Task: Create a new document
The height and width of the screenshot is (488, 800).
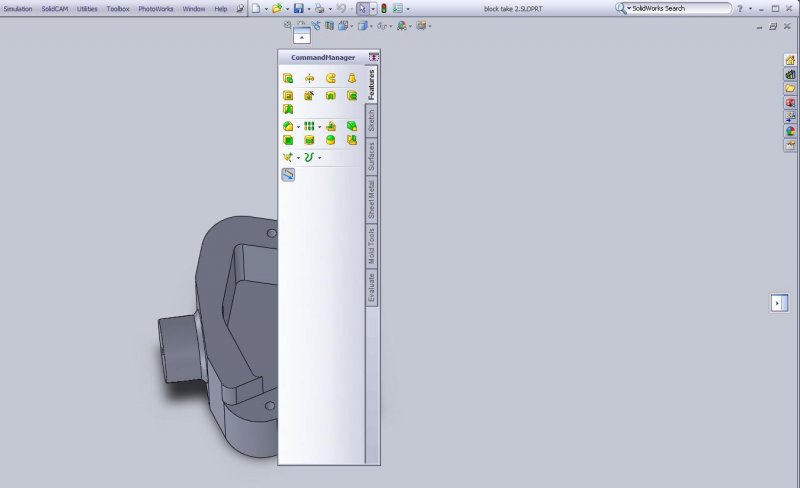Action: pos(256,9)
